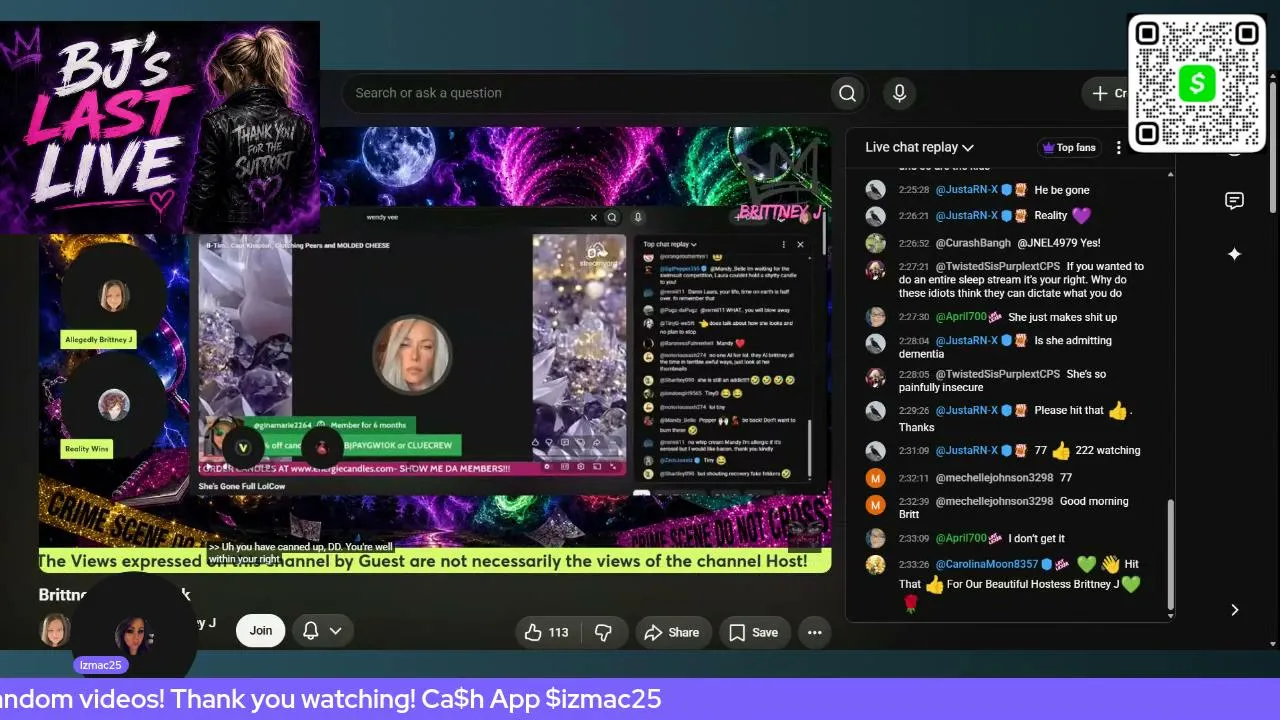Dislike the video with thumbs down

(x=603, y=632)
